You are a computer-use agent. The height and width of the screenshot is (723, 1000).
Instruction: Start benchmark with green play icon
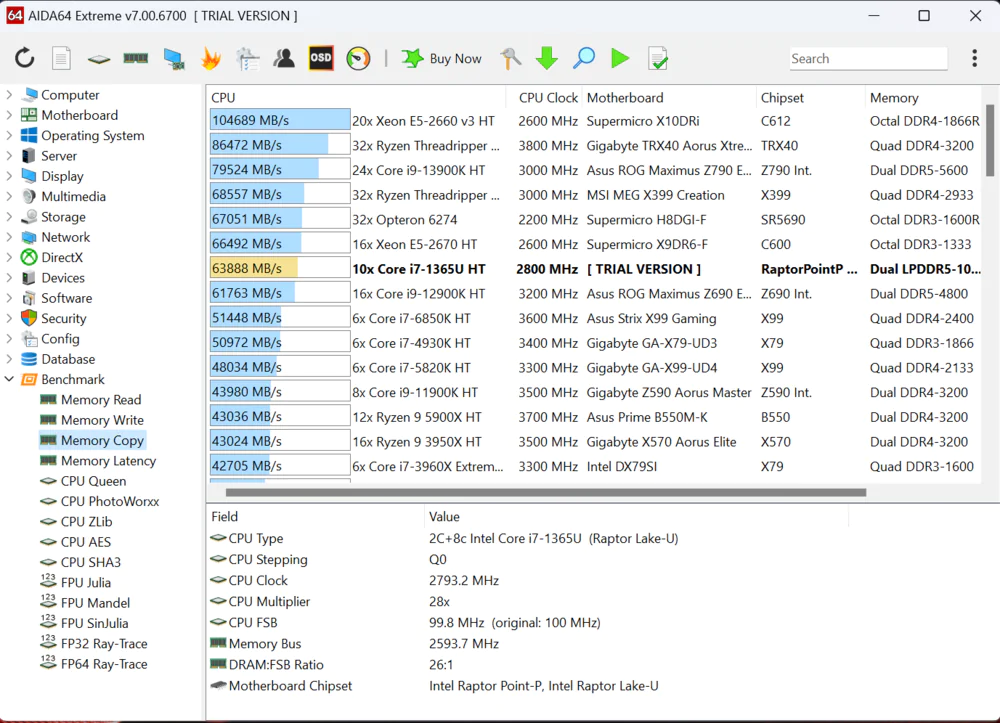click(620, 59)
